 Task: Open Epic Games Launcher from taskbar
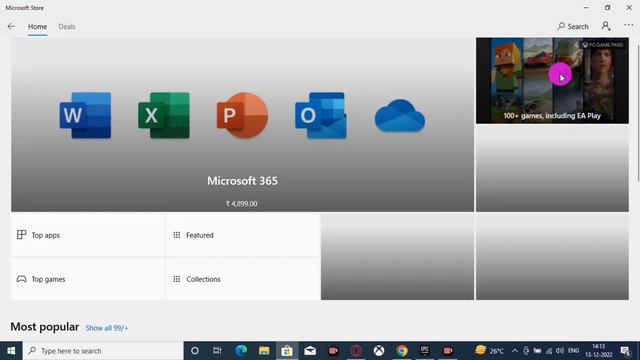[x=425, y=350]
